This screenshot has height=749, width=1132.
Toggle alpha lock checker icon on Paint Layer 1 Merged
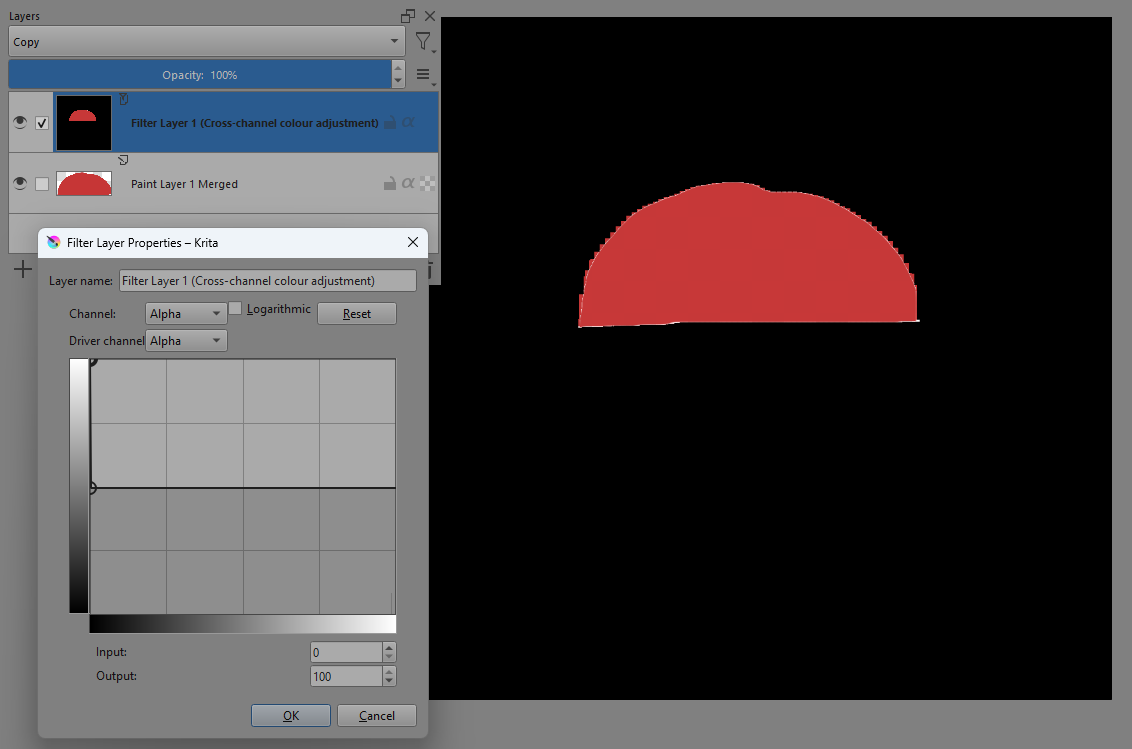tap(428, 183)
